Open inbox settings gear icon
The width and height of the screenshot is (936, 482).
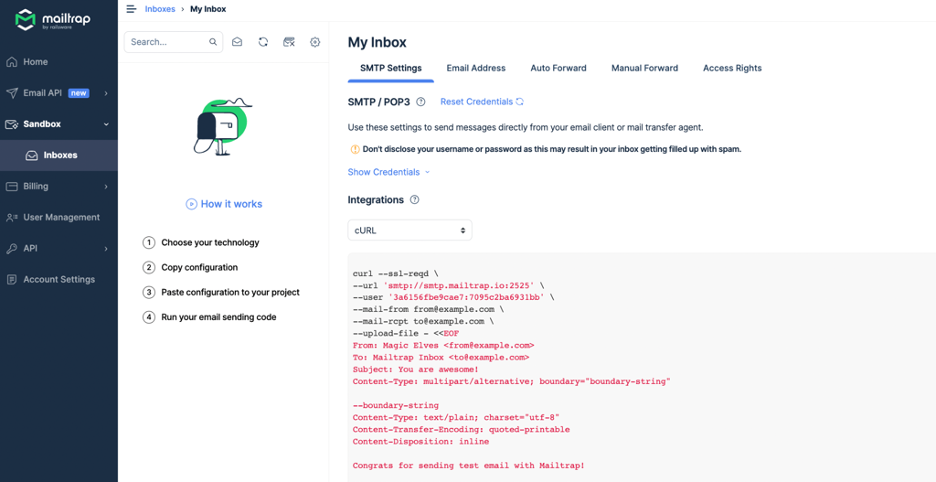tap(315, 42)
